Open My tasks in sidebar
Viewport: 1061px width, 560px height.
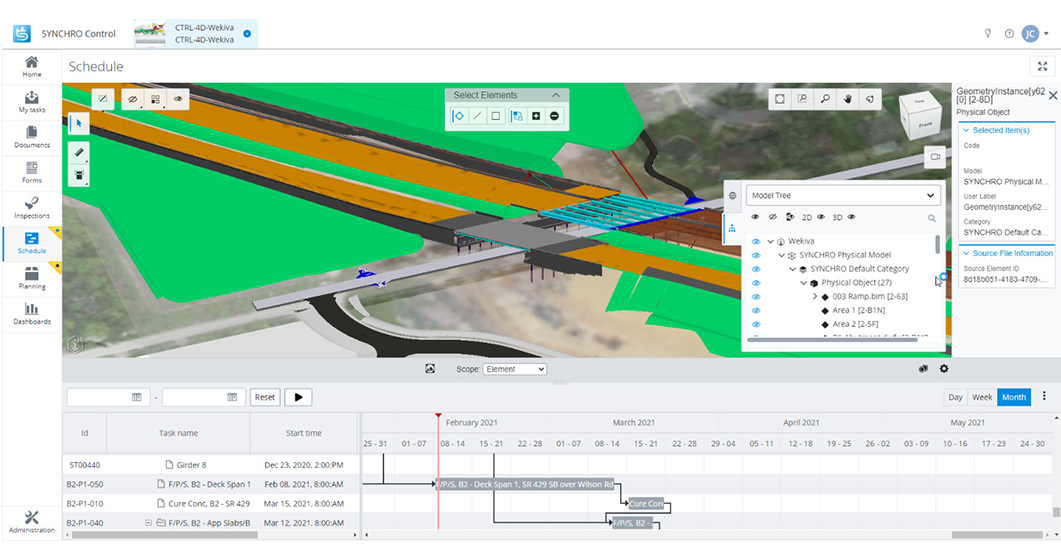coord(32,101)
